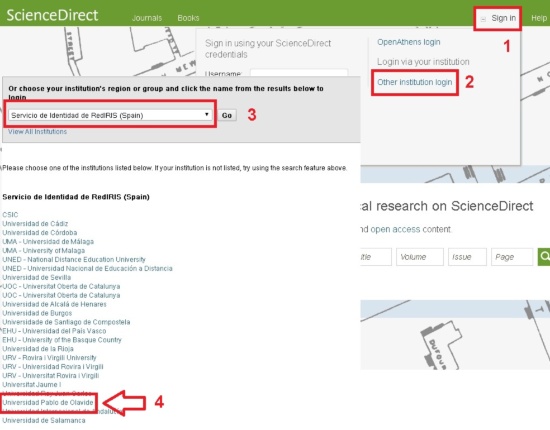Screen dimensions: 550x430
Task: Click the green search magnifier button
Action: 544,257
